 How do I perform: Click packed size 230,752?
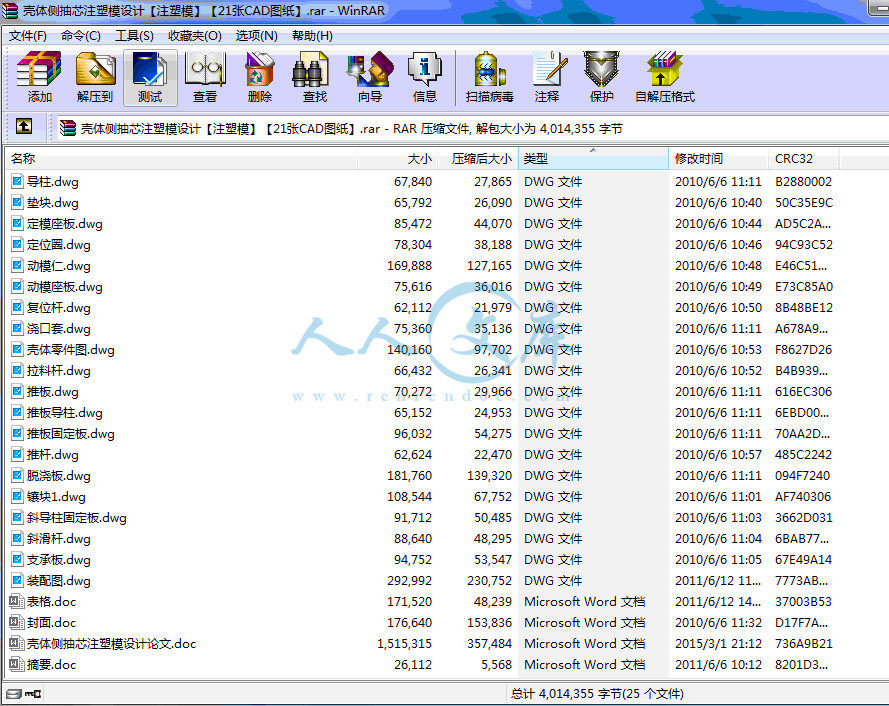pyautogui.click(x=489, y=580)
